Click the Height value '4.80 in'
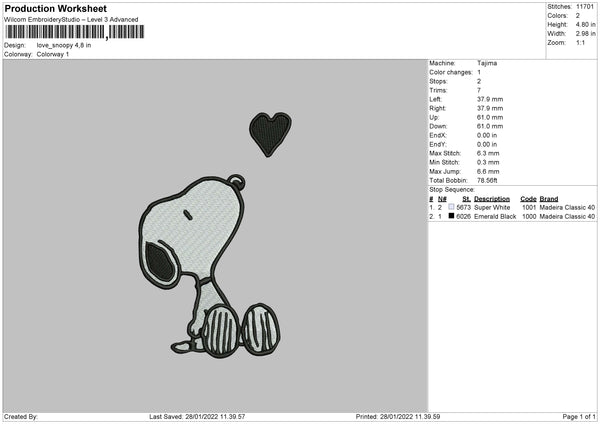 tap(585, 24)
